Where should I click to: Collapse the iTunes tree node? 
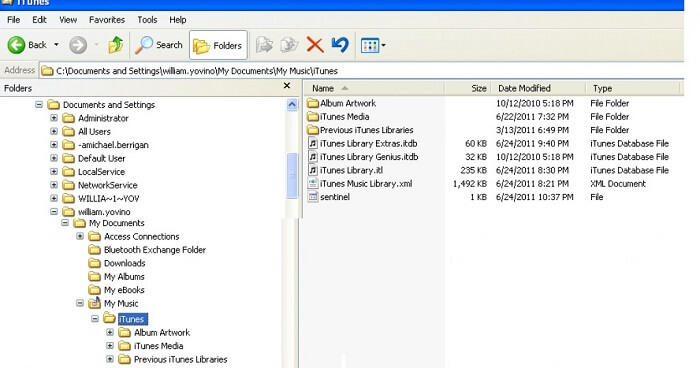click(x=95, y=318)
